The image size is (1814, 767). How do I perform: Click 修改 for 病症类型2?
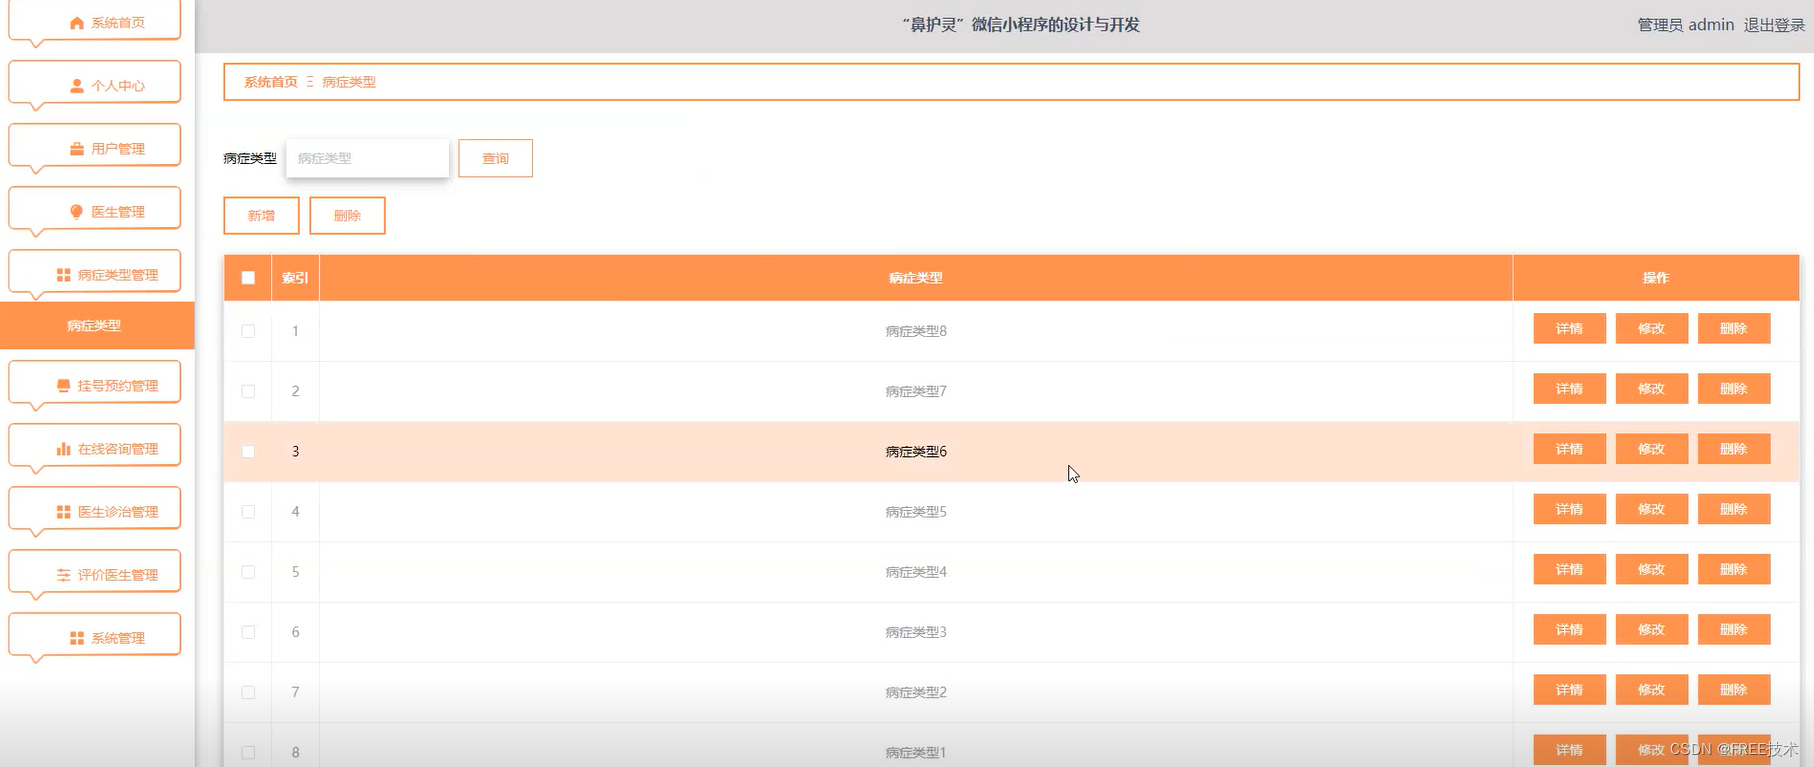pos(1651,689)
